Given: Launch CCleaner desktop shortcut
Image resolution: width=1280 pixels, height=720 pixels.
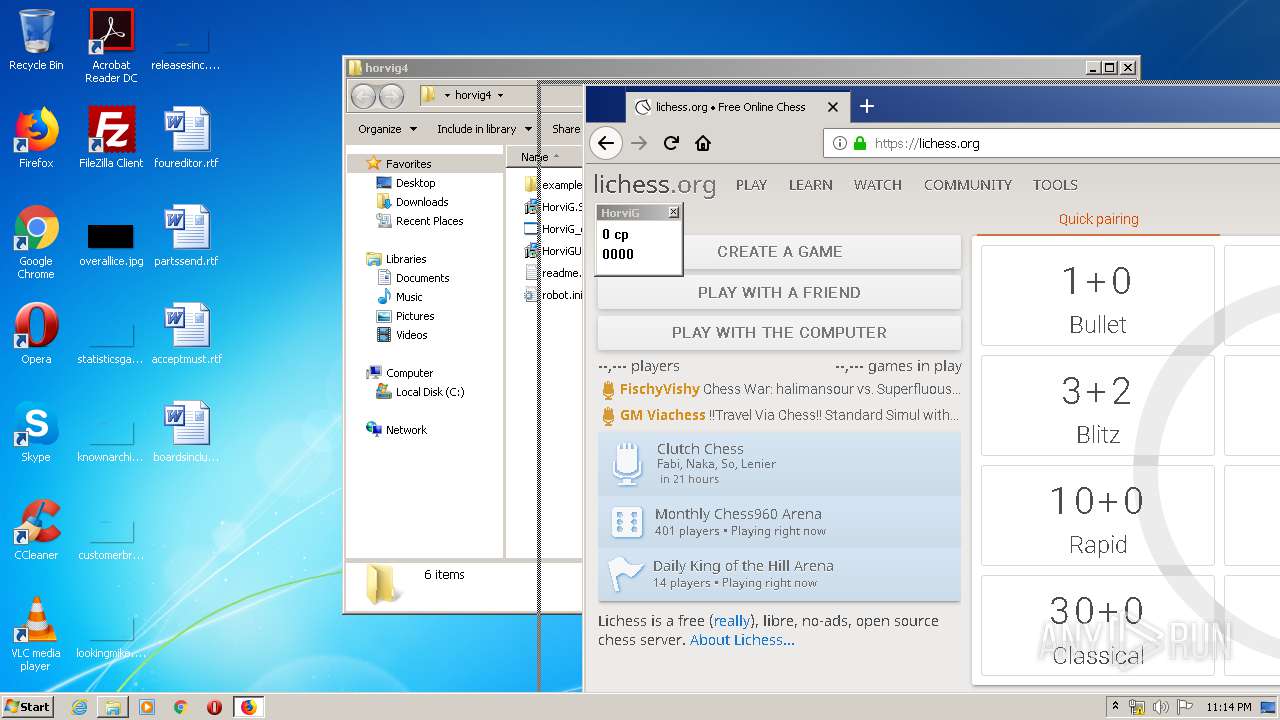Looking at the screenshot, I should click(36, 530).
